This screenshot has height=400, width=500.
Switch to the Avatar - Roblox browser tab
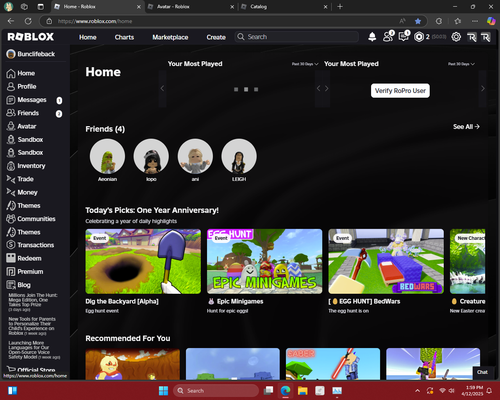tap(190, 7)
